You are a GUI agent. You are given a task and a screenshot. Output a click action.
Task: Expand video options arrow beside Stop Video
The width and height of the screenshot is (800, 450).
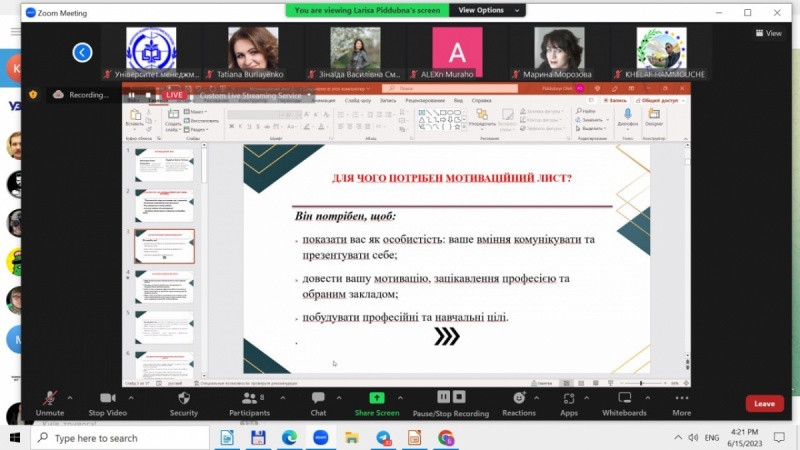click(x=131, y=397)
